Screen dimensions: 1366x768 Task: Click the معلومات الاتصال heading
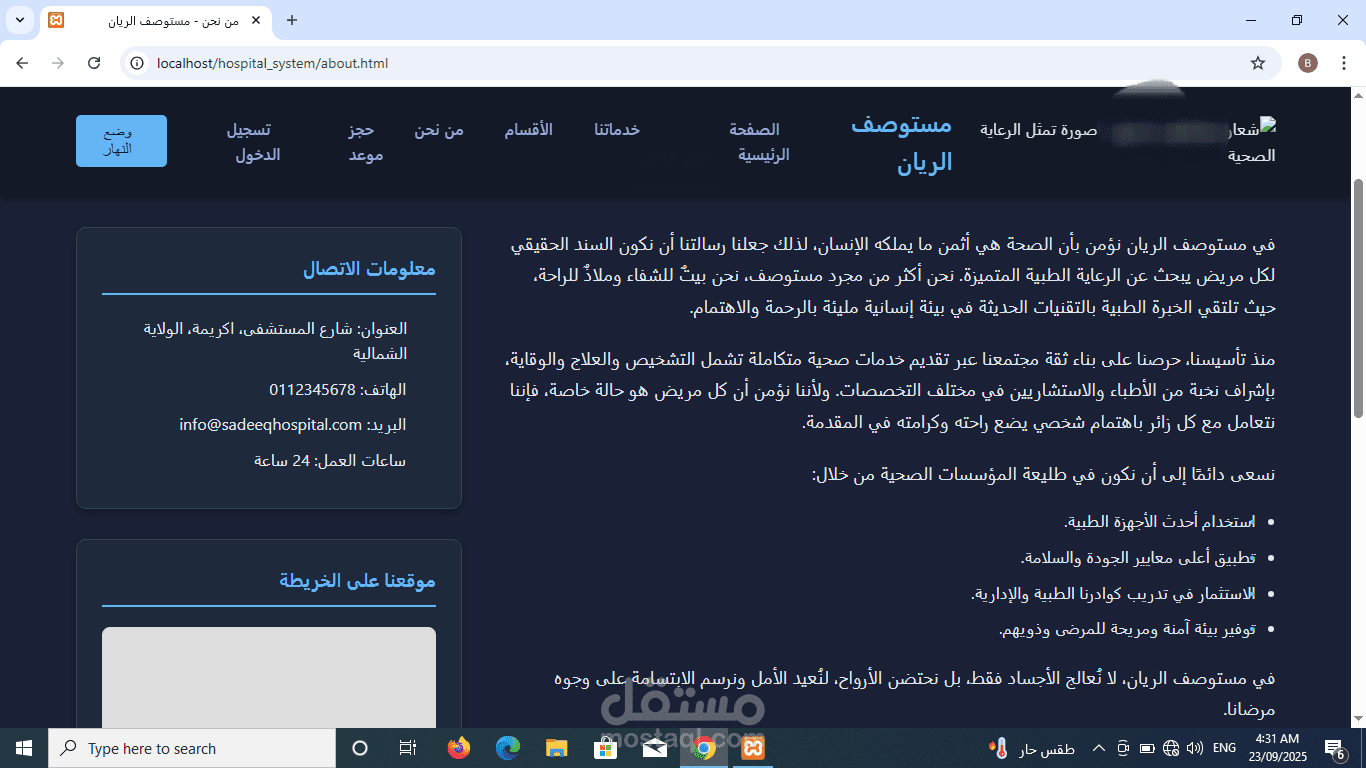coord(369,269)
